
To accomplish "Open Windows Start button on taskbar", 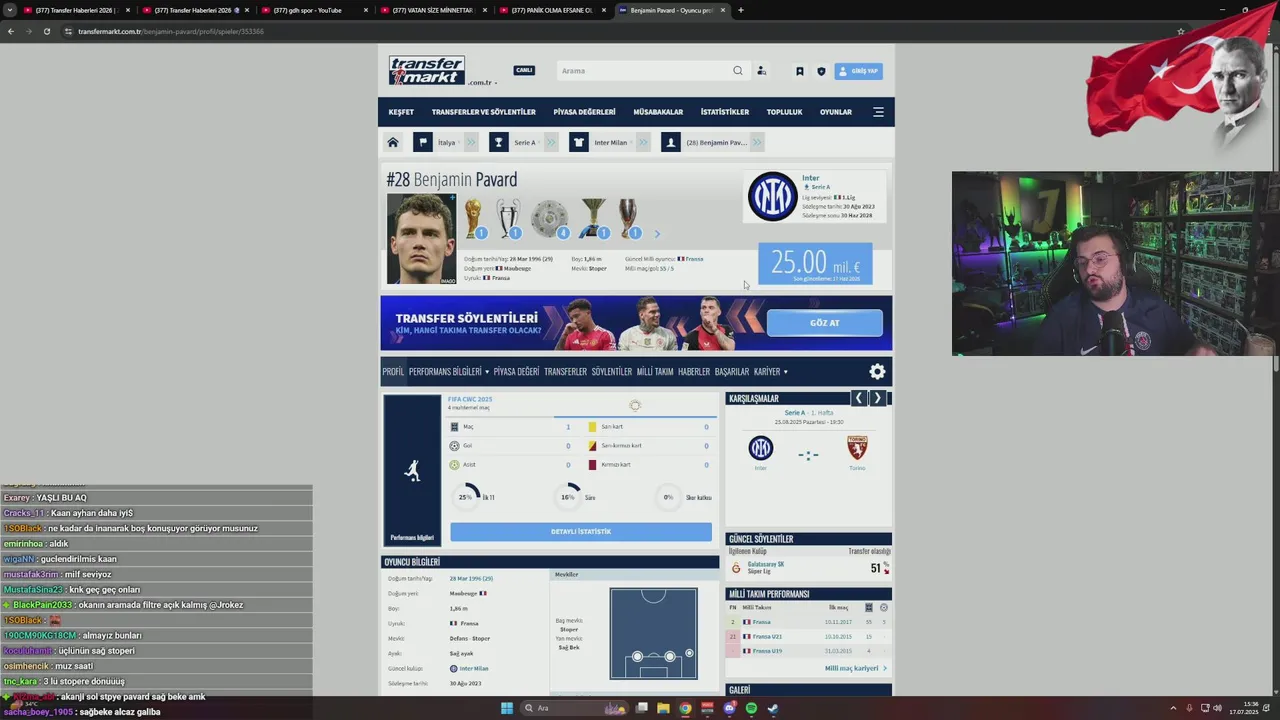I will coord(507,708).
